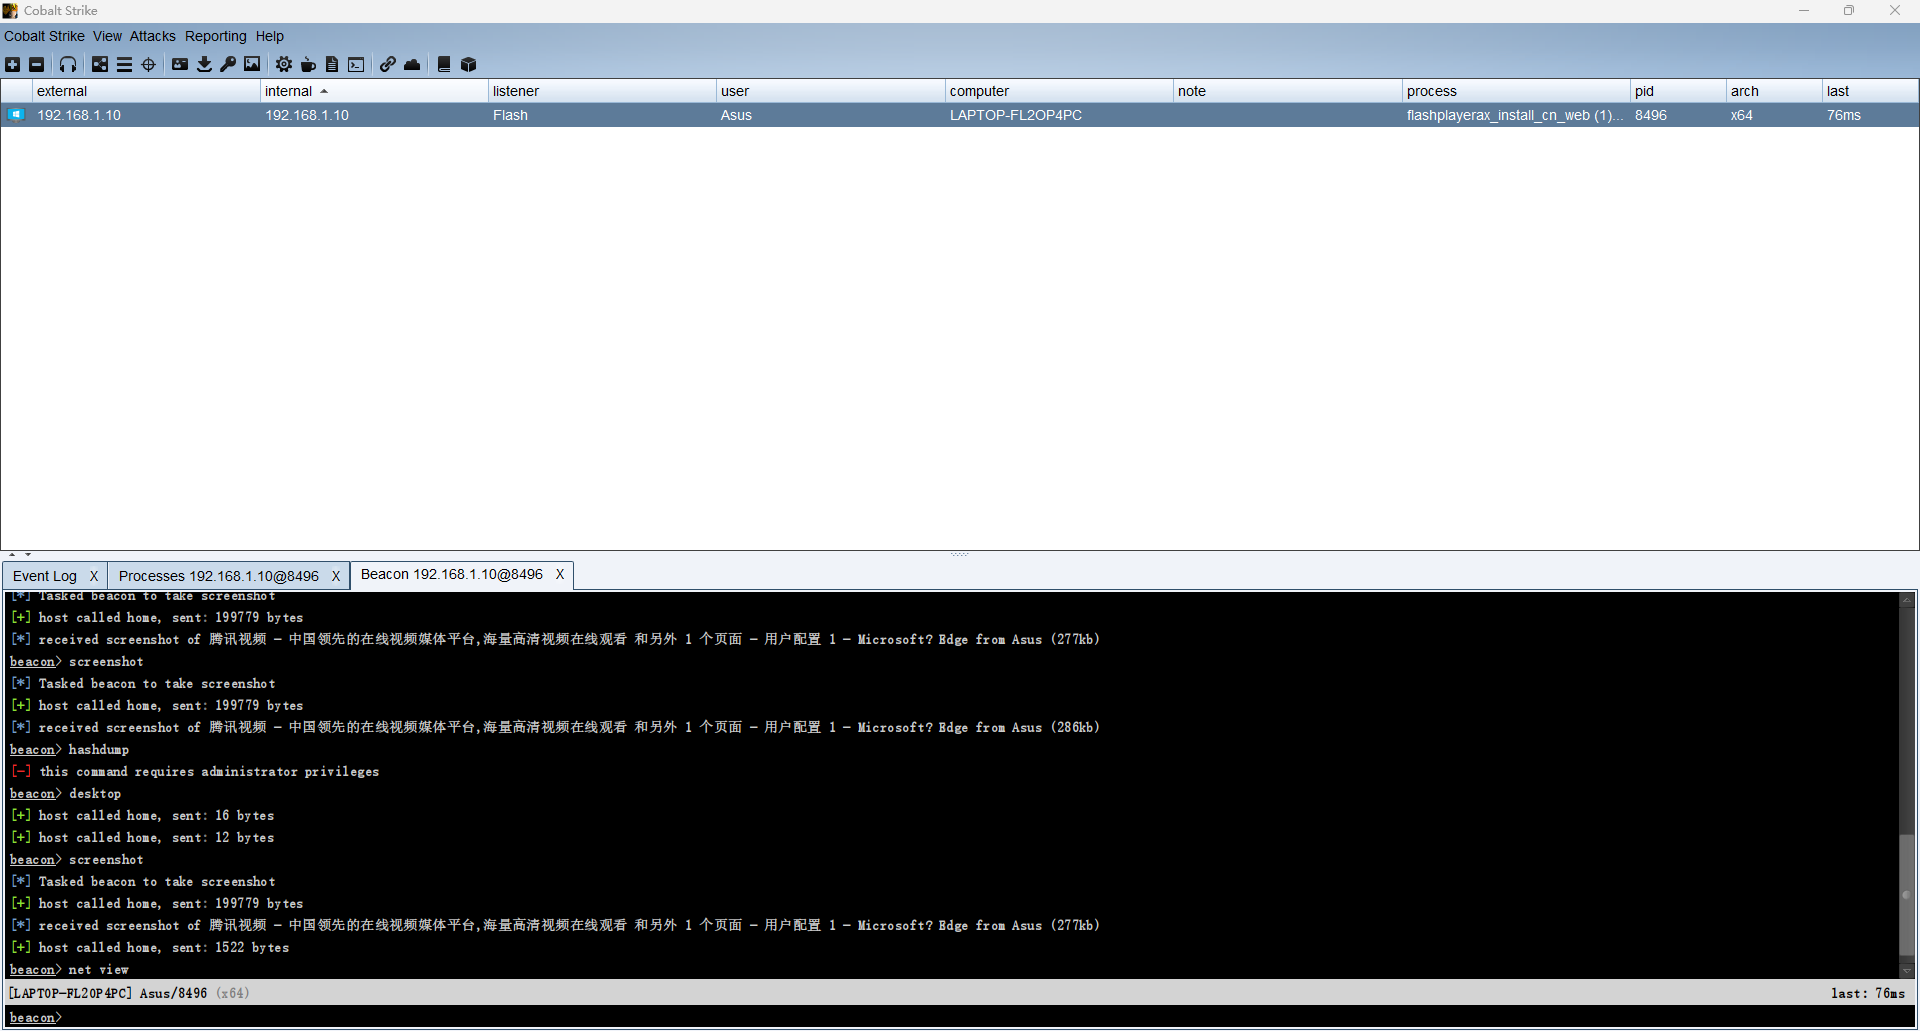1920x1031 pixels.
Task: Select the Beacon 192.168.1.10@8496 tab
Action: [x=452, y=574]
